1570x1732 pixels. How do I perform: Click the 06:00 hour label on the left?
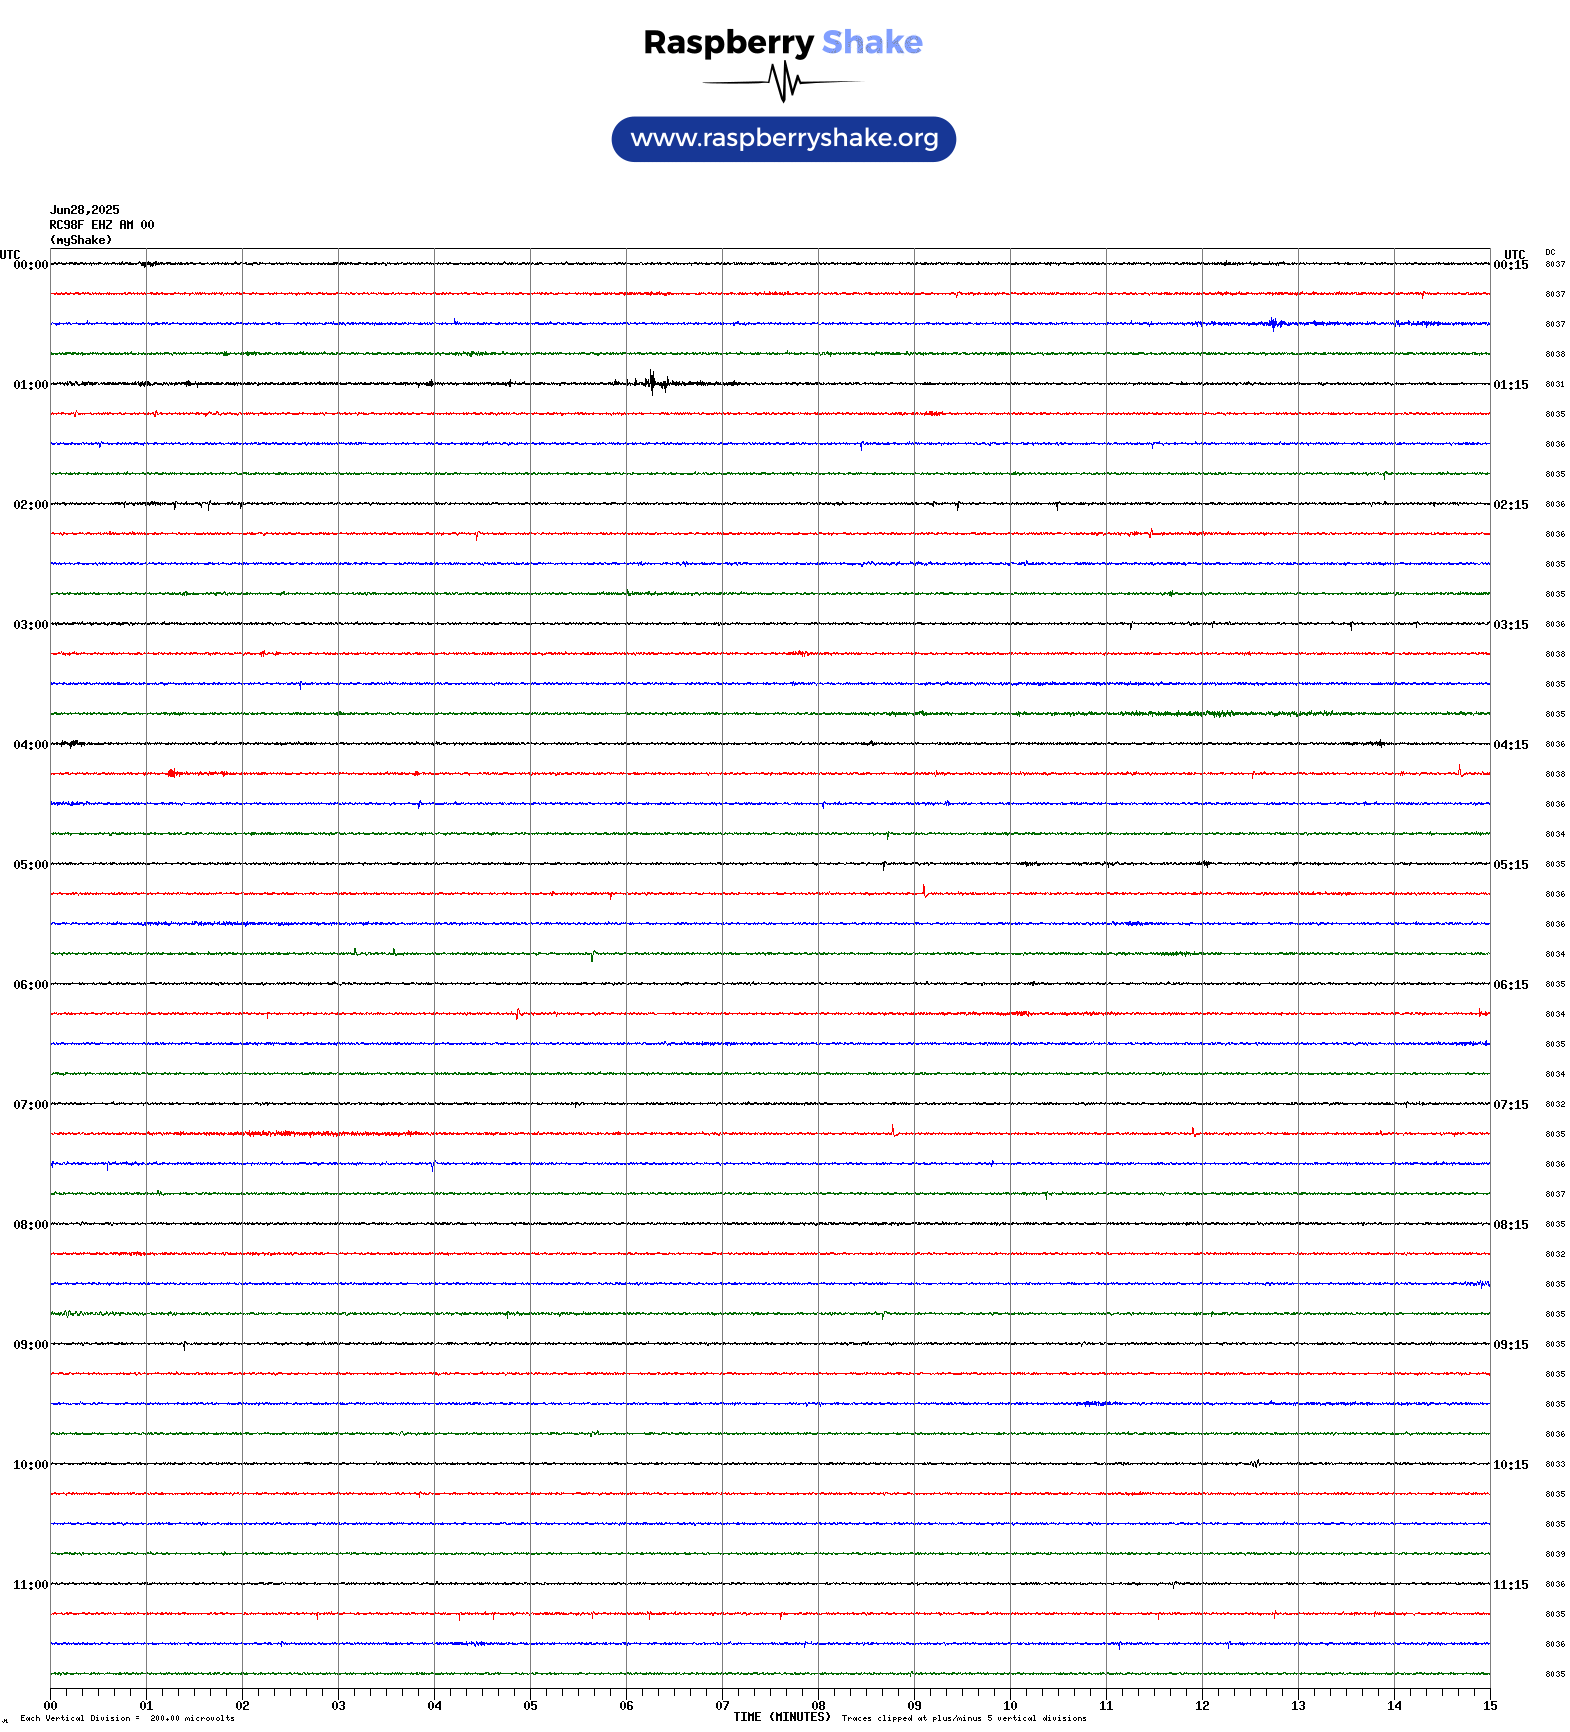(30, 985)
